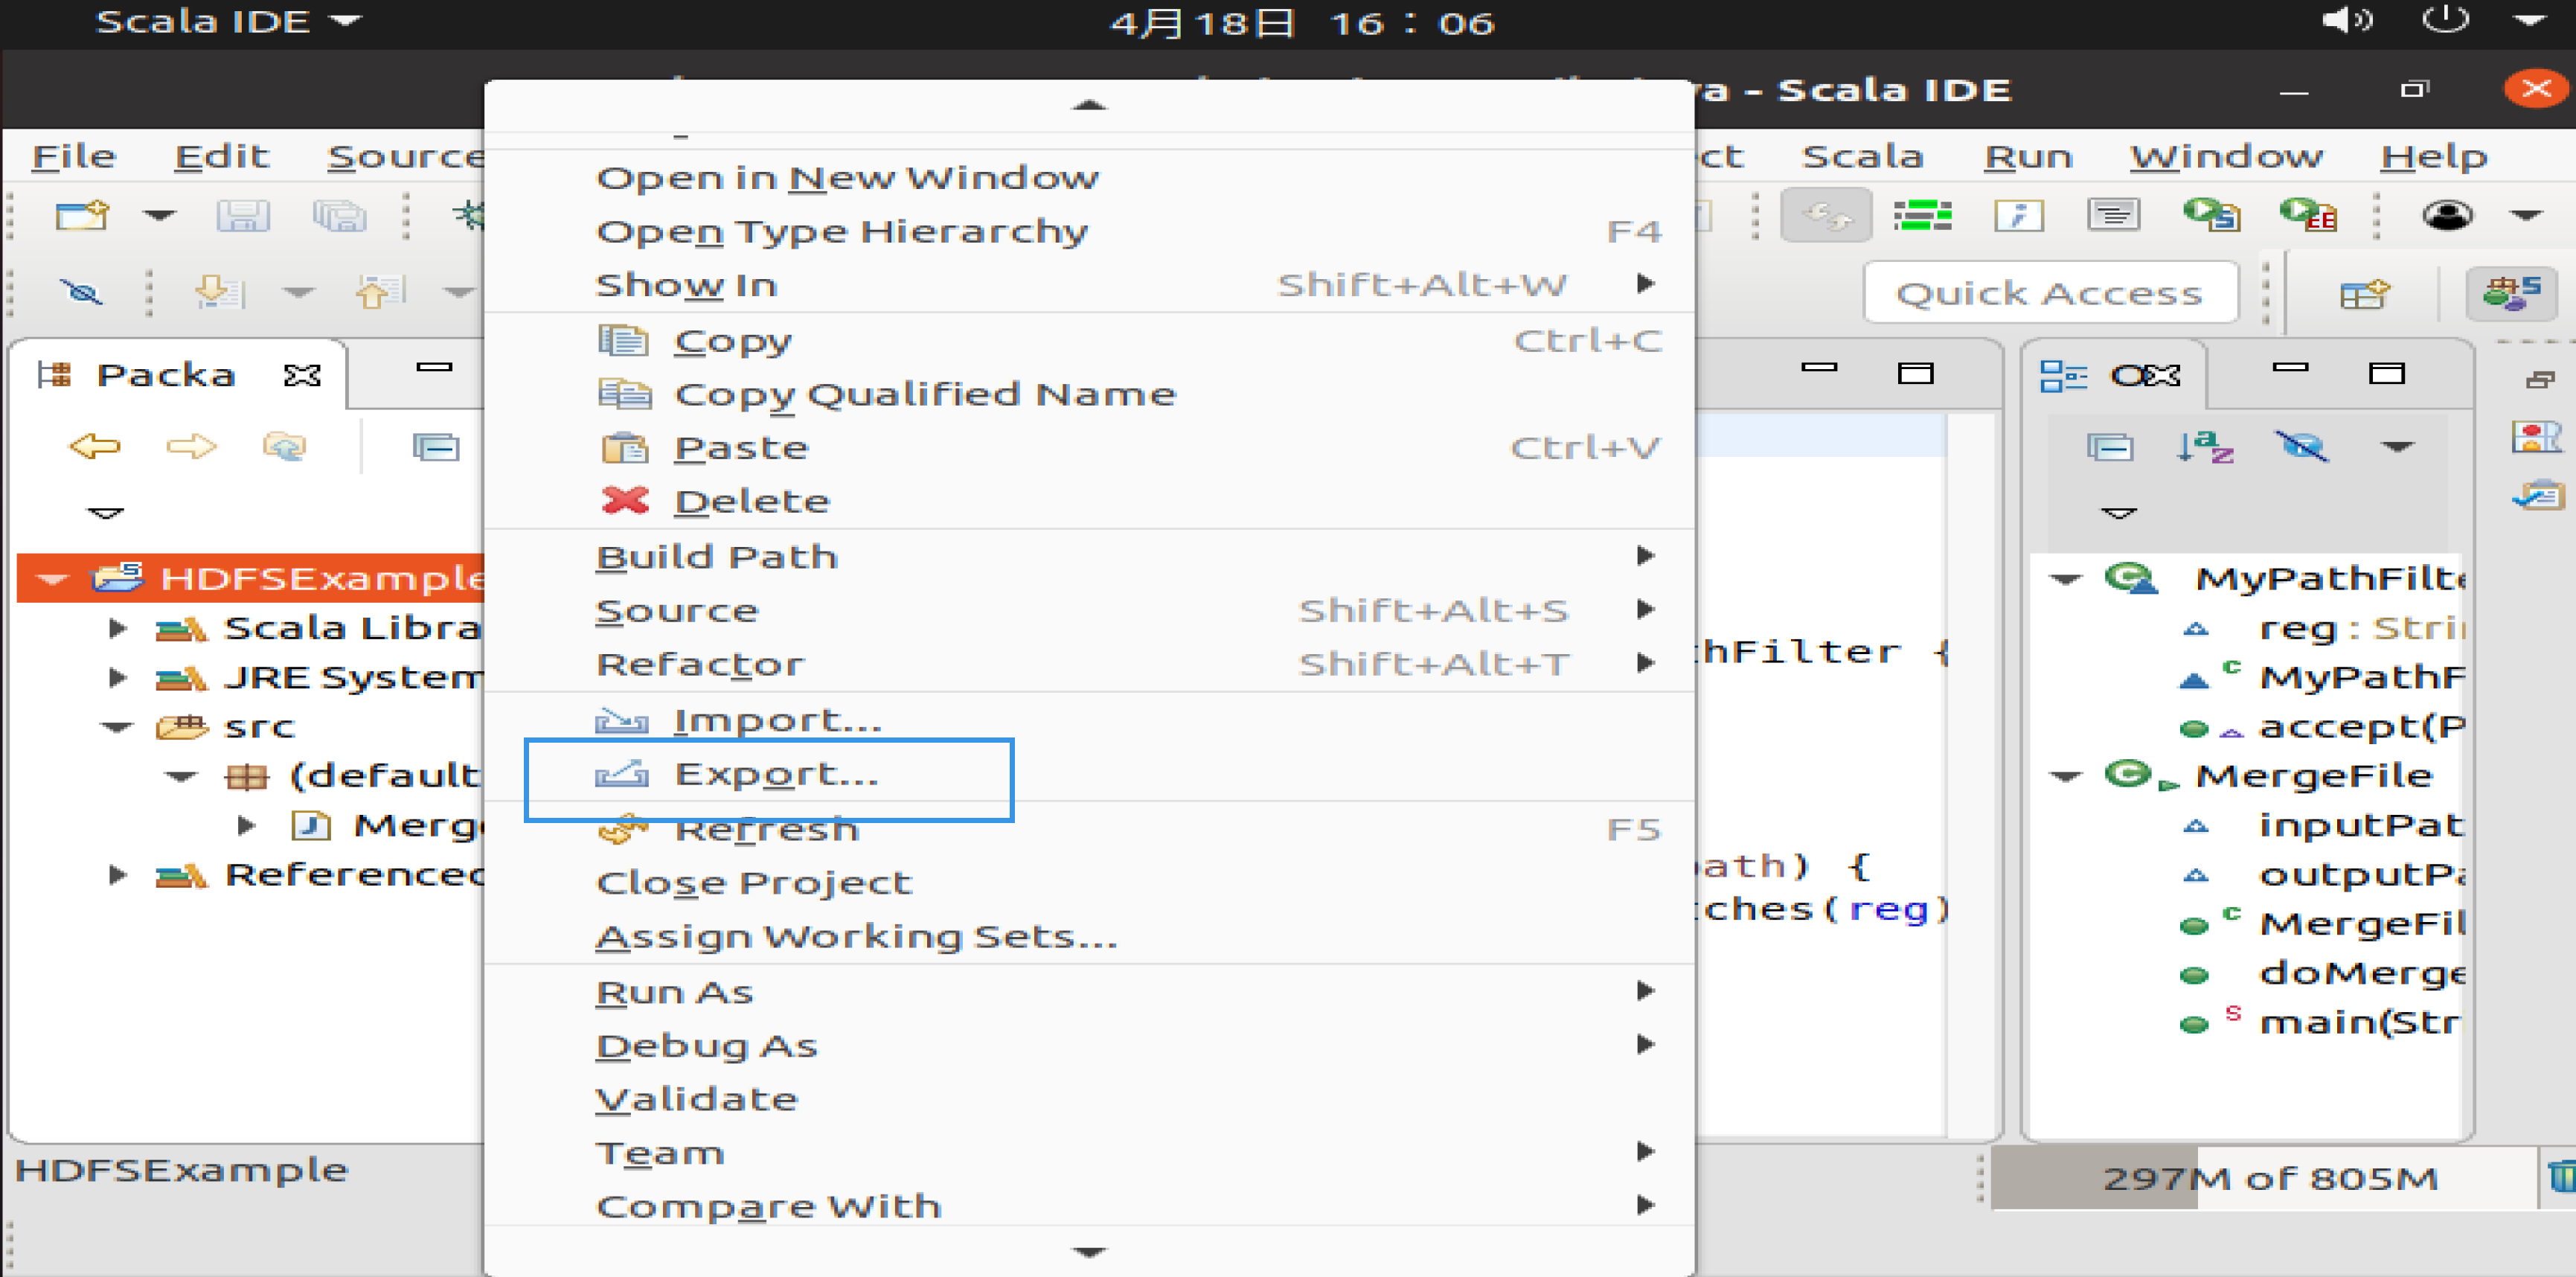Click the system power icon

click(2445, 20)
